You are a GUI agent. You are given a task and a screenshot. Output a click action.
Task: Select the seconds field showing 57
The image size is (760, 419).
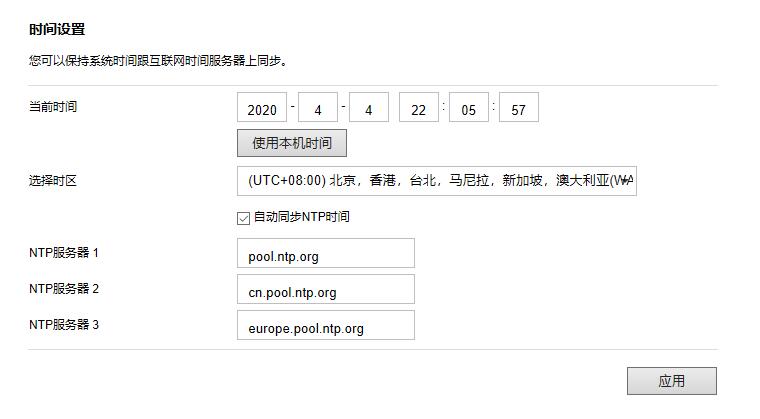point(518,109)
